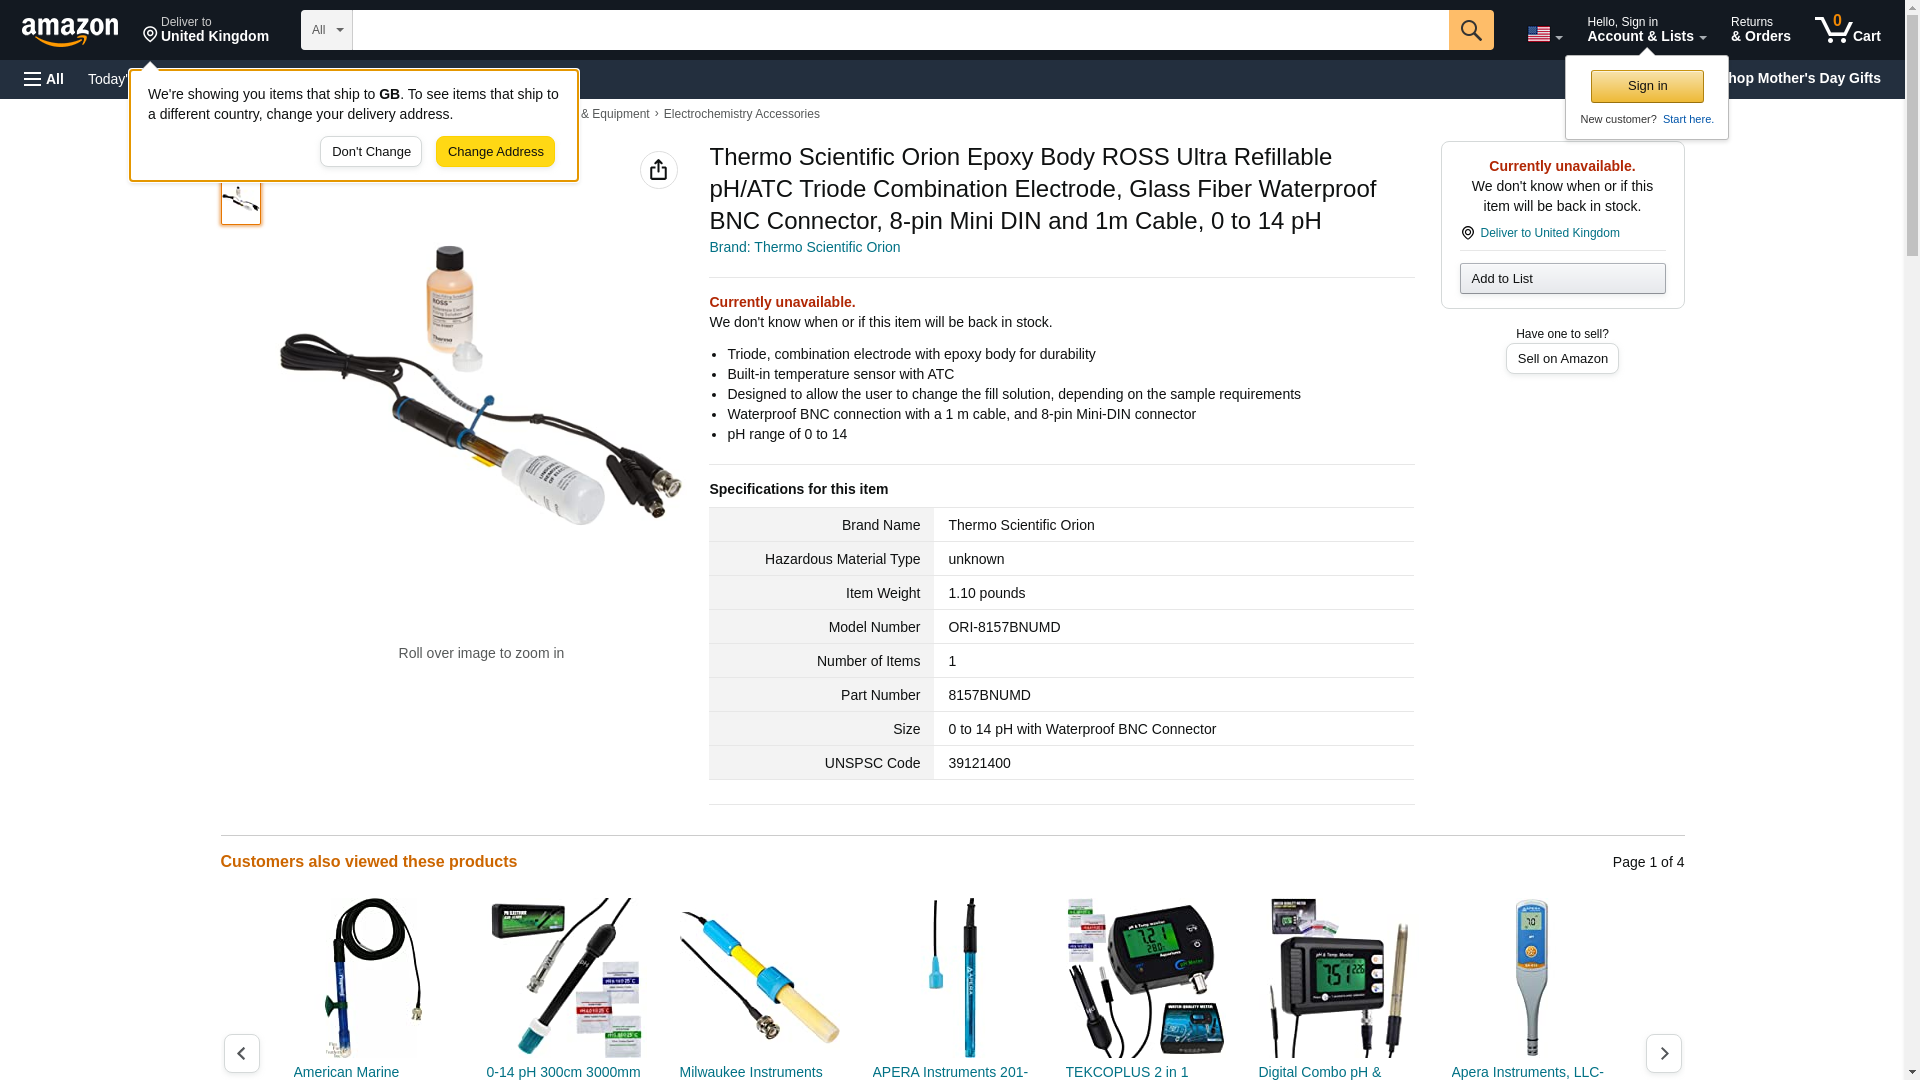Image resolution: width=1920 pixels, height=1080 pixels.
Task: Click the carousel previous arrow
Action: click(241, 1053)
